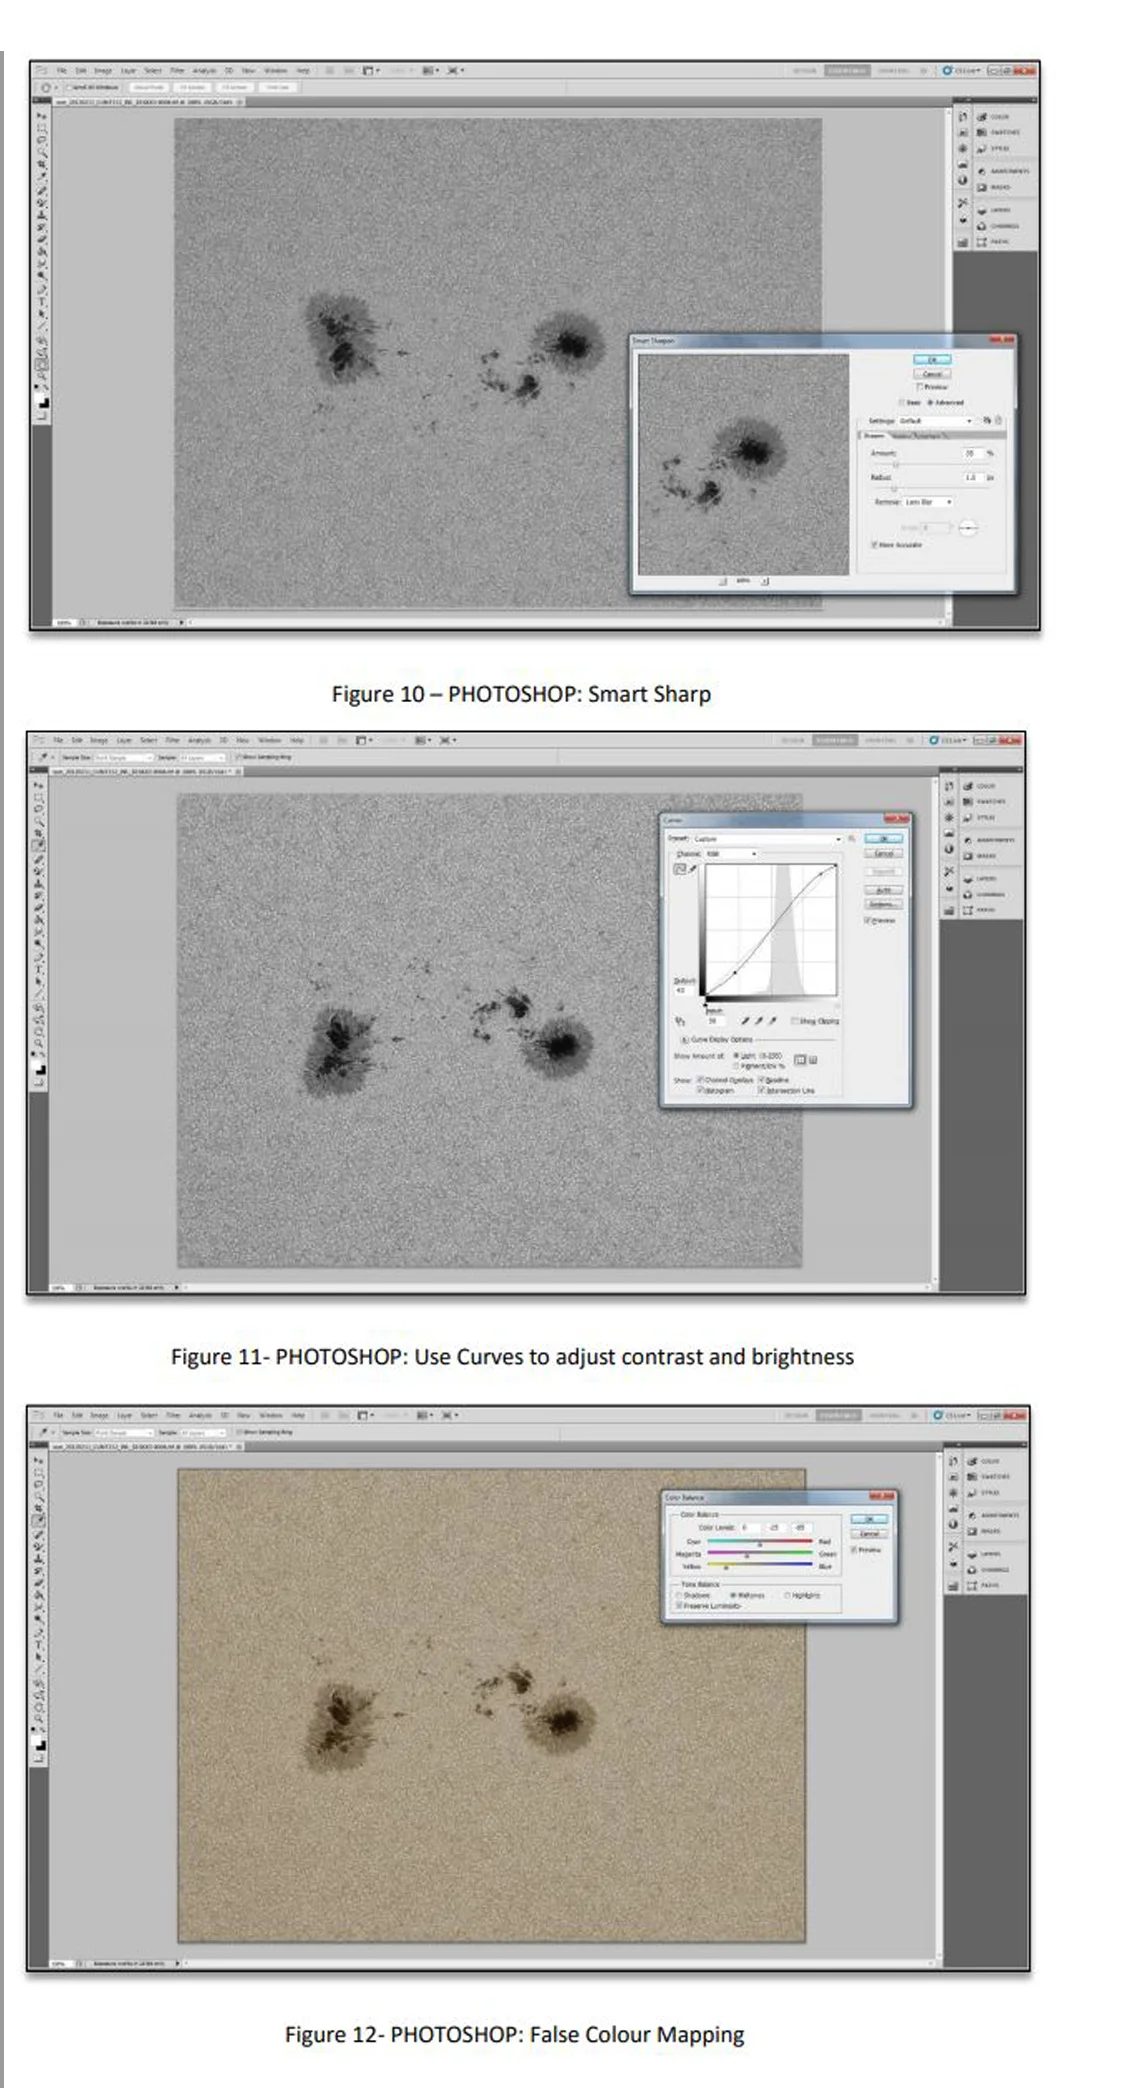Toggle Preview checkbox in Smart Sharpen dialog
The width and height of the screenshot is (1121, 2088).
coord(918,387)
